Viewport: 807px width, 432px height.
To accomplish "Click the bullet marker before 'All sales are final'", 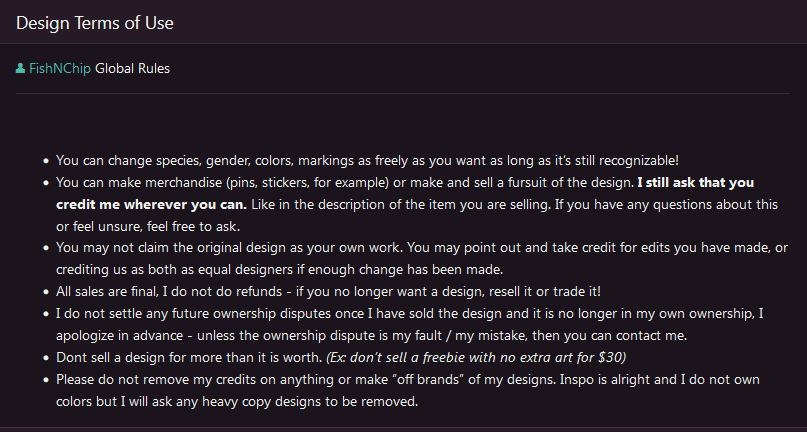I will [46, 291].
